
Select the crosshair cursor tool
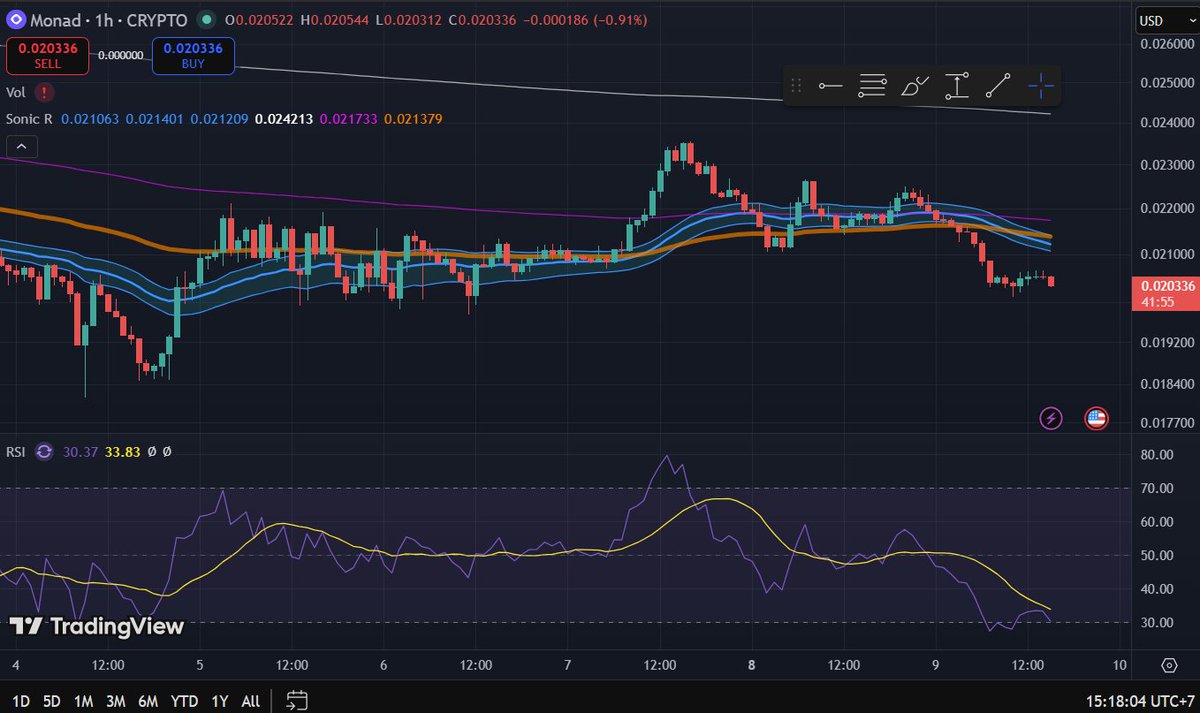(1041, 87)
